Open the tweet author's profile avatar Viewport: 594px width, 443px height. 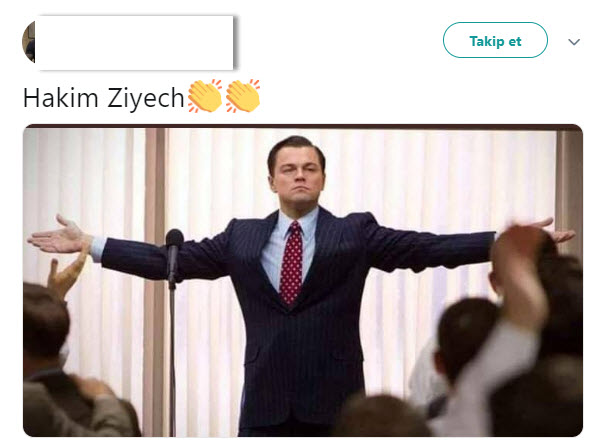(x=28, y=42)
